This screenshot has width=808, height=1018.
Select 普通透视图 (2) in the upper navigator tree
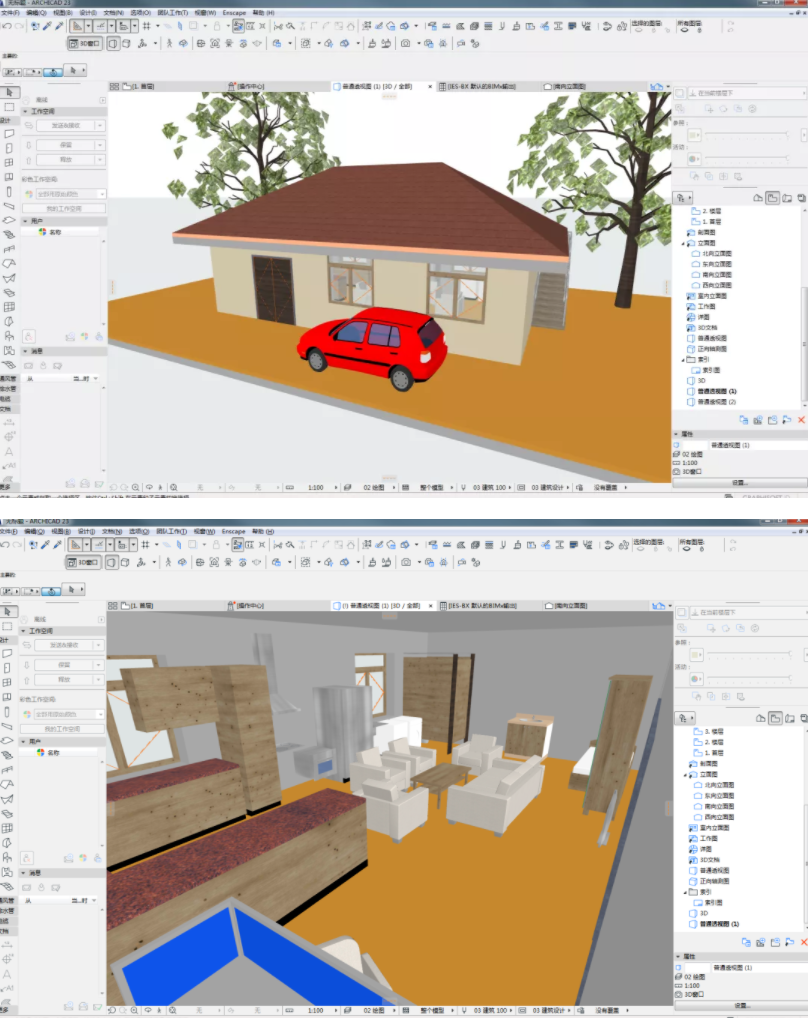716,402
